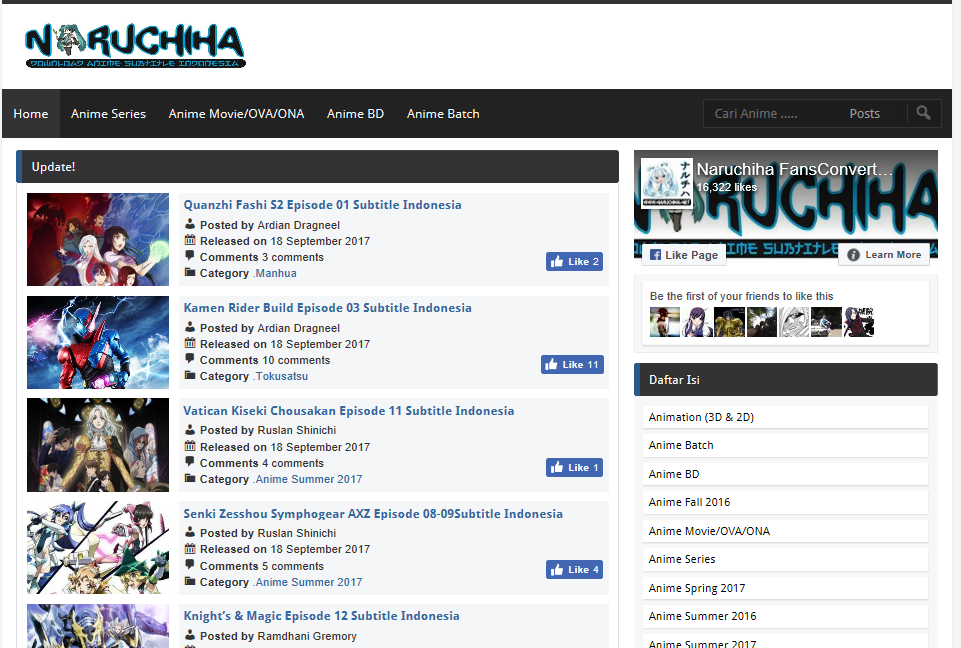Like the Quanzhi Fashi S2 post

574,262
